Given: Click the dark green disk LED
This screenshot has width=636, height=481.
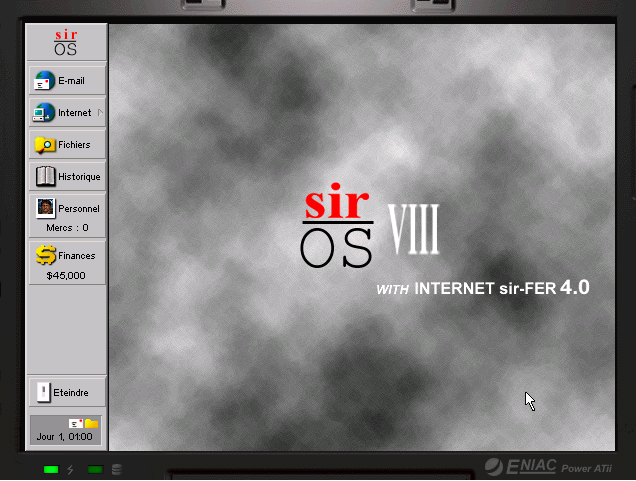Looking at the screenshot, I should 95,470.
